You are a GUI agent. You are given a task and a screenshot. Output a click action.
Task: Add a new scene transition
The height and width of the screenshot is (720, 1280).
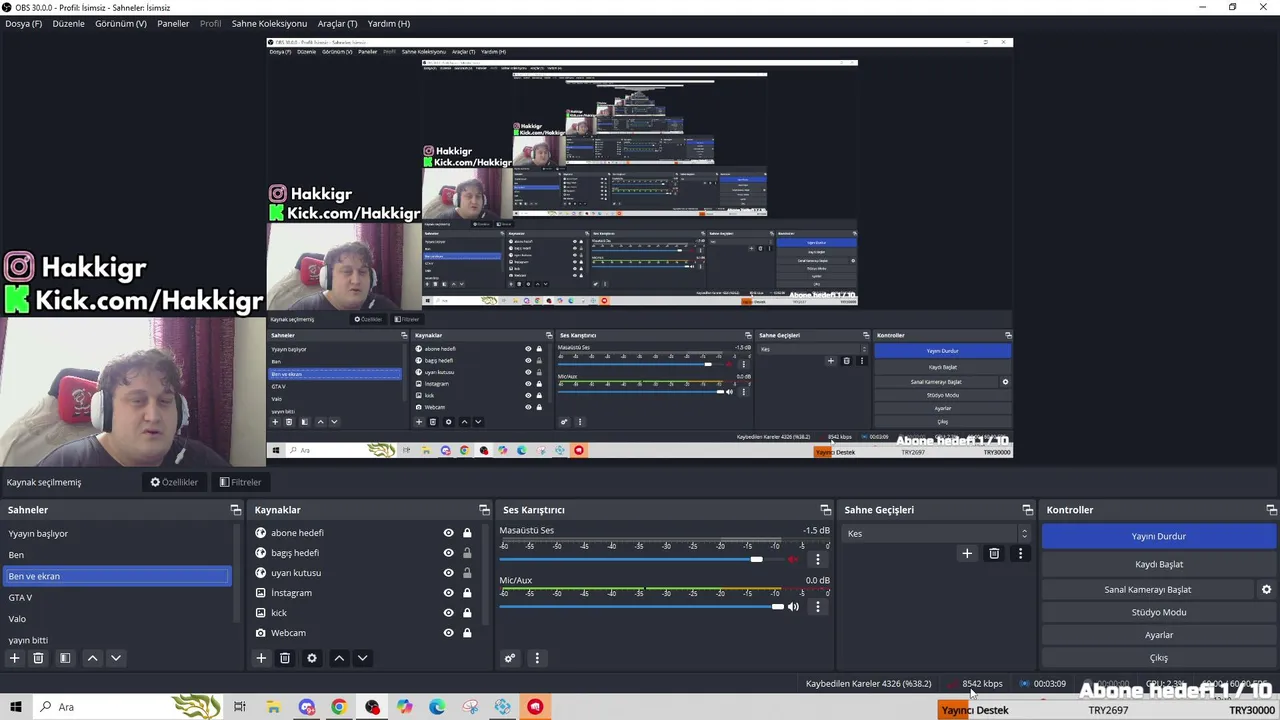click(967, 553)
